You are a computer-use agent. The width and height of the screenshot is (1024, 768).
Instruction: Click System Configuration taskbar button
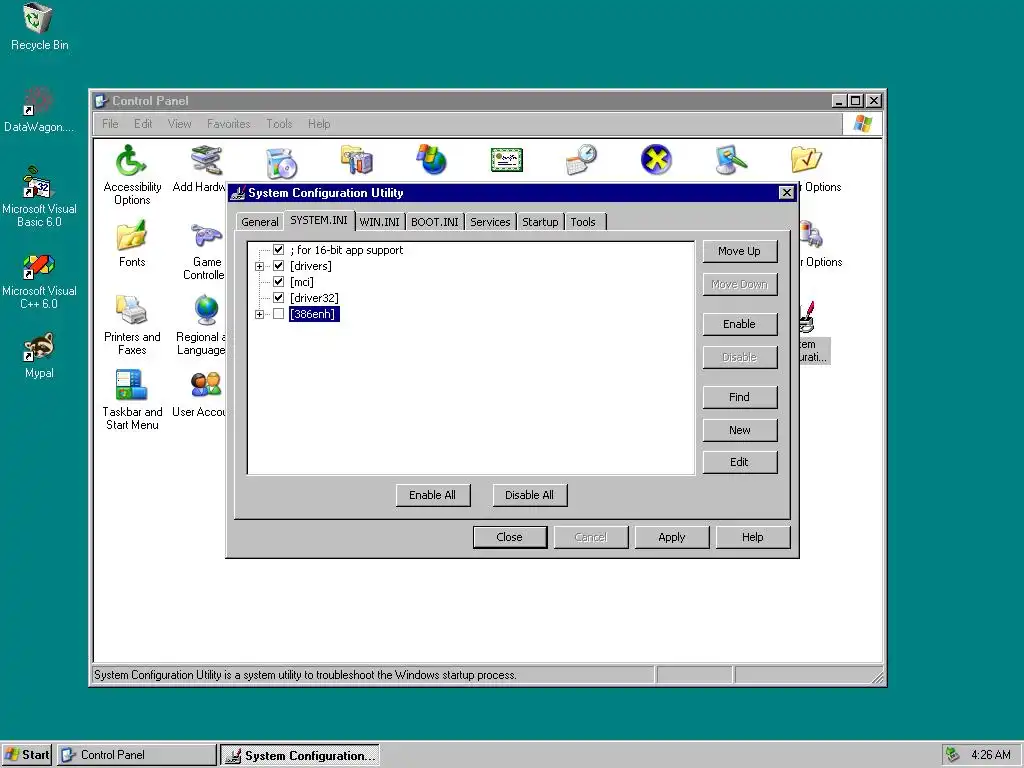pos(300,756)
